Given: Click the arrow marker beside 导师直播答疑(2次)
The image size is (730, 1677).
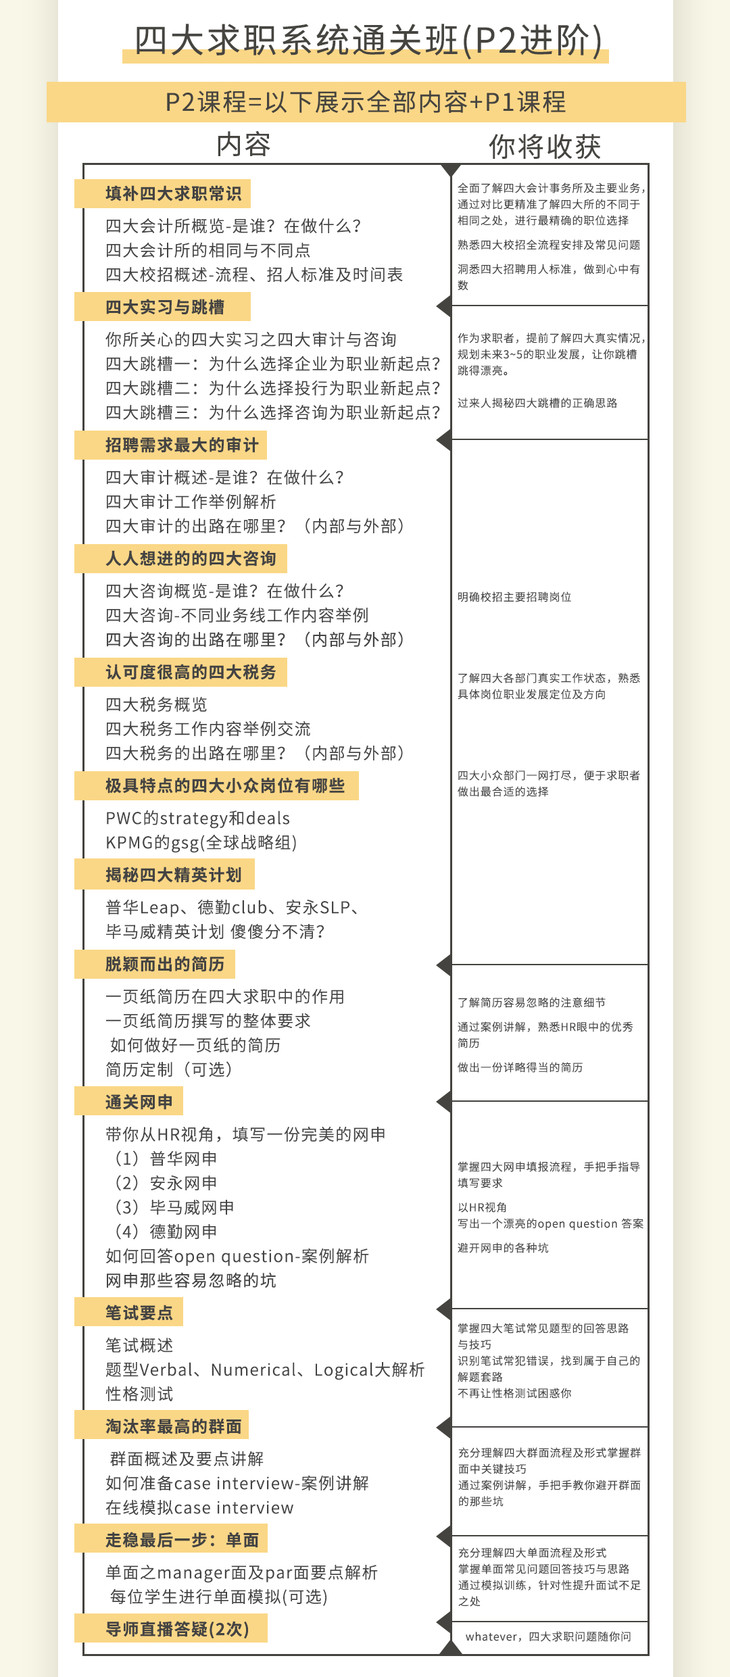Looking at the screenshot, I should 444,1622.
